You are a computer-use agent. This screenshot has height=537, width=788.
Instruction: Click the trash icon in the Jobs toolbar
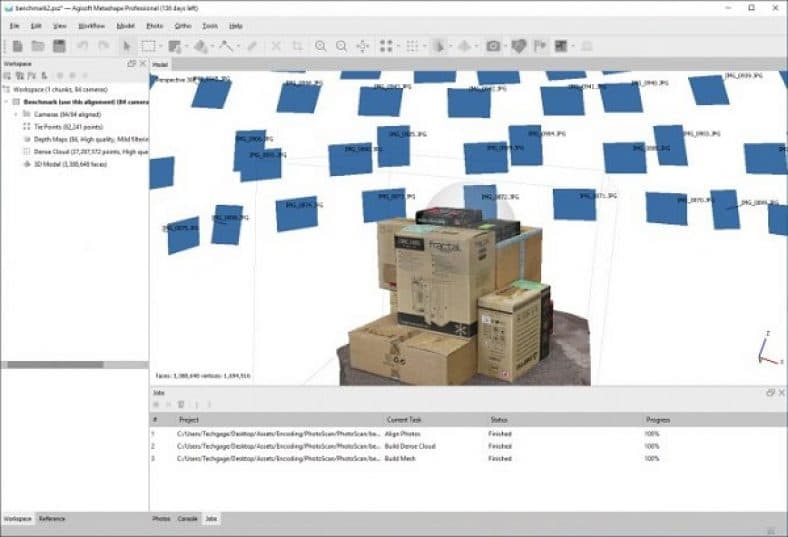coord(181,404)
